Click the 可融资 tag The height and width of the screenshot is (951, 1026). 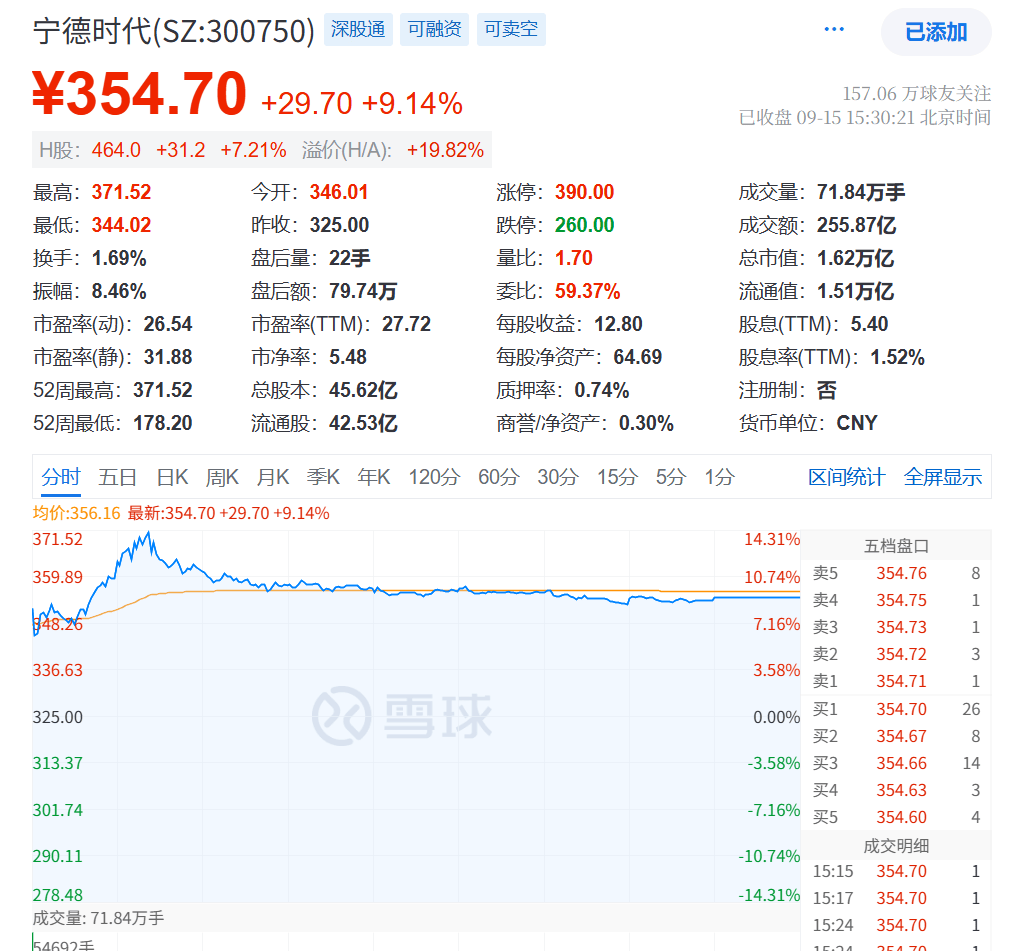pyautogui.click(x=434, y=29)
